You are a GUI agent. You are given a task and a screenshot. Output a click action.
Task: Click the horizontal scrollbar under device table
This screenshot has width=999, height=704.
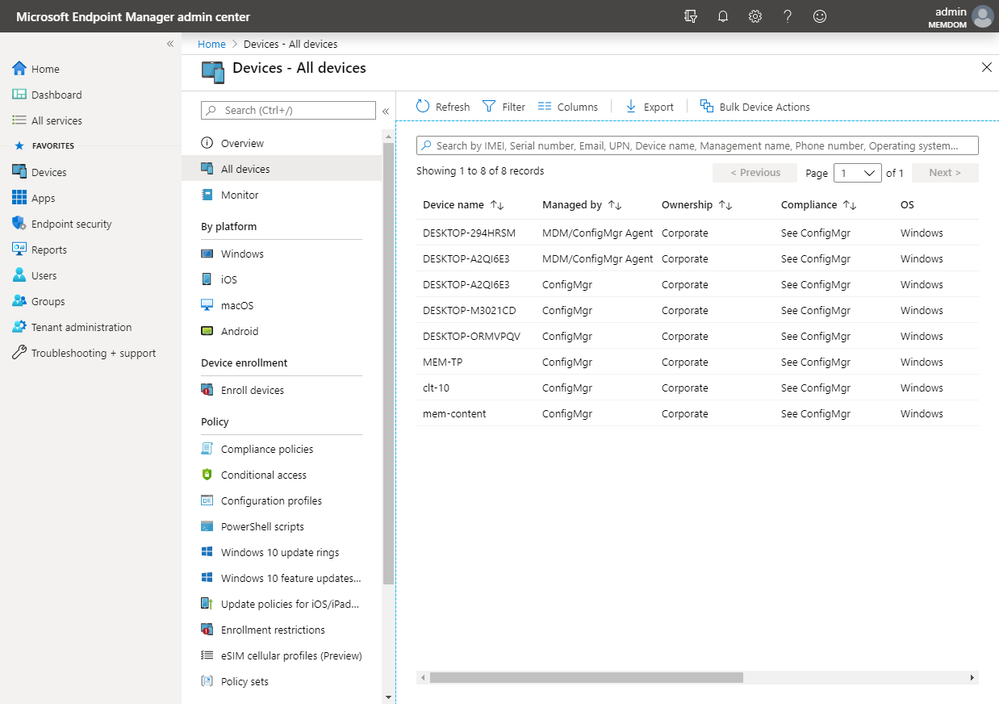click(x=586, y=677)
